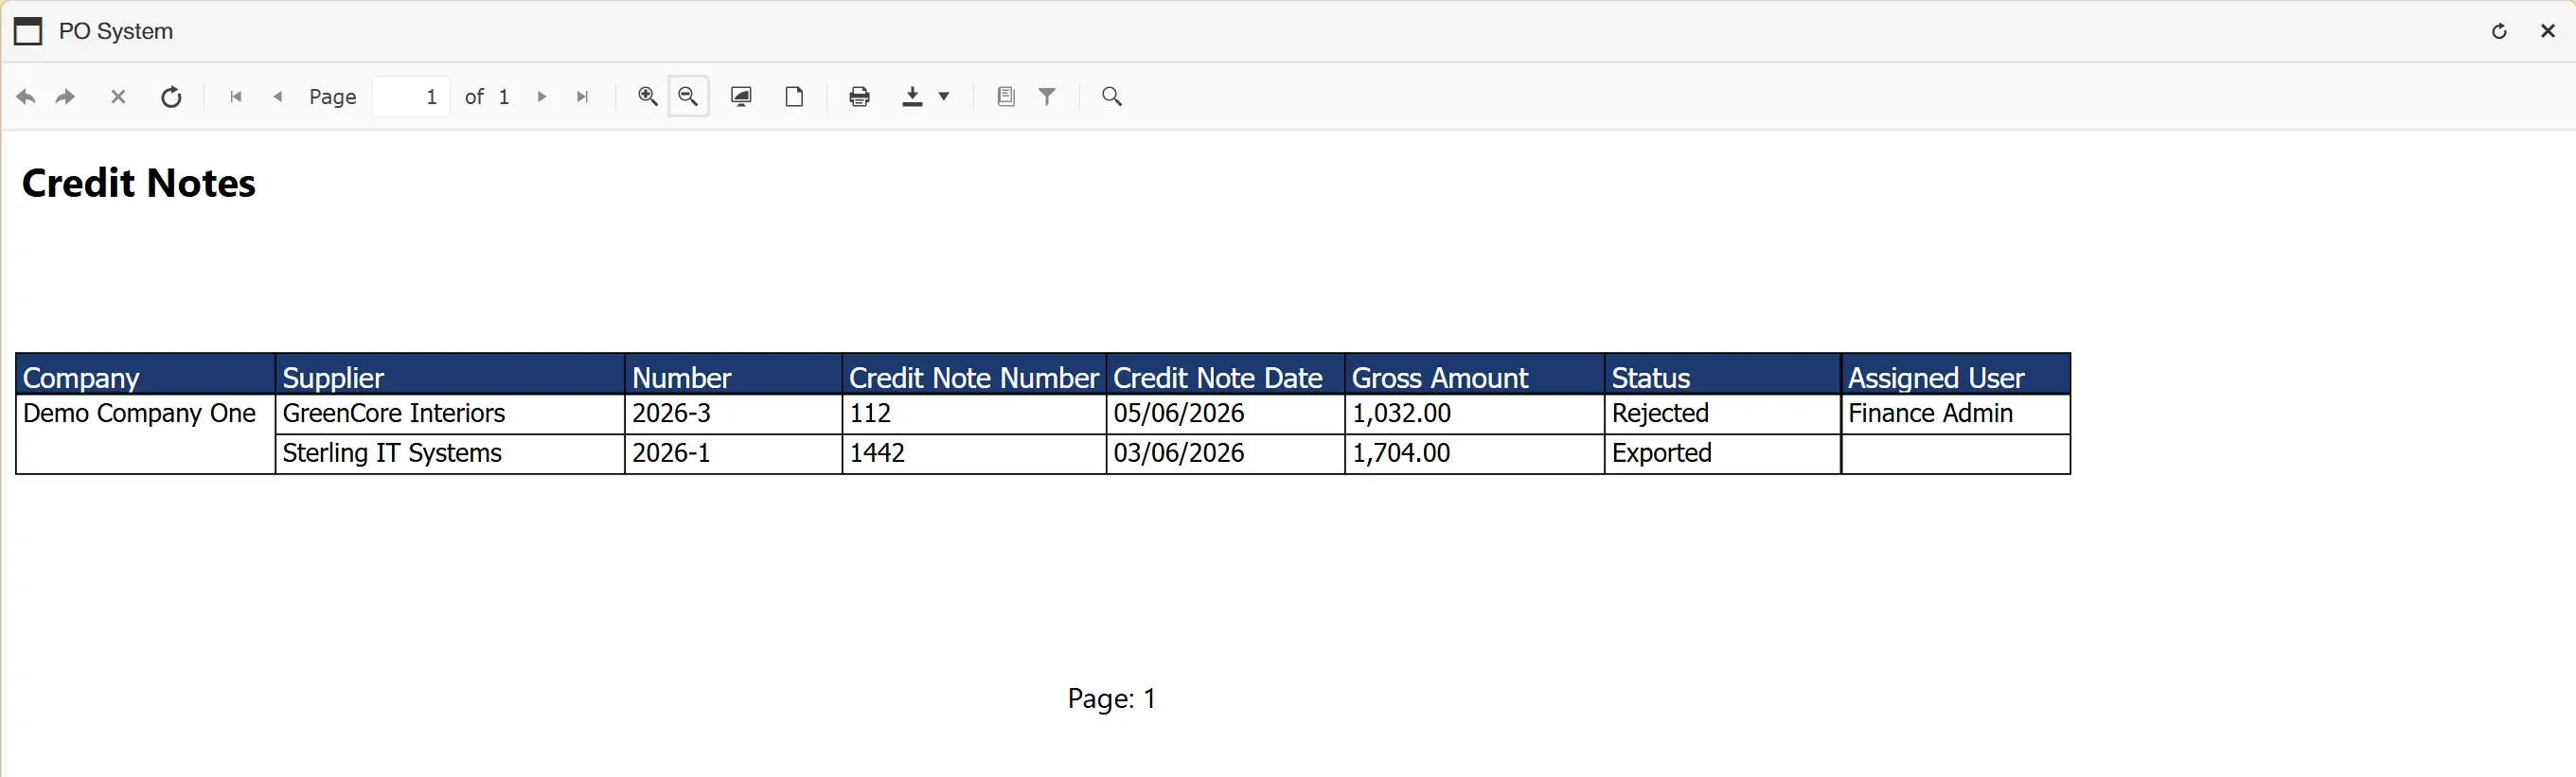
Task: Click the Credit Notes report title
Action: click(139, 183)
